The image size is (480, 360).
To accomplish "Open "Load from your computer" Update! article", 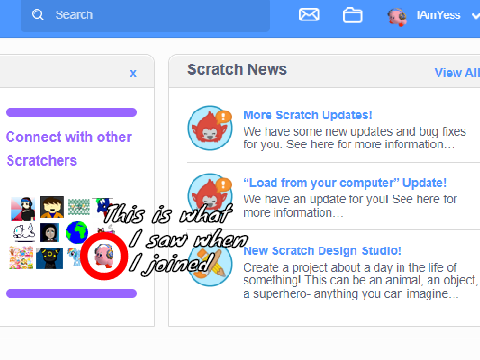I will [345, 183].
